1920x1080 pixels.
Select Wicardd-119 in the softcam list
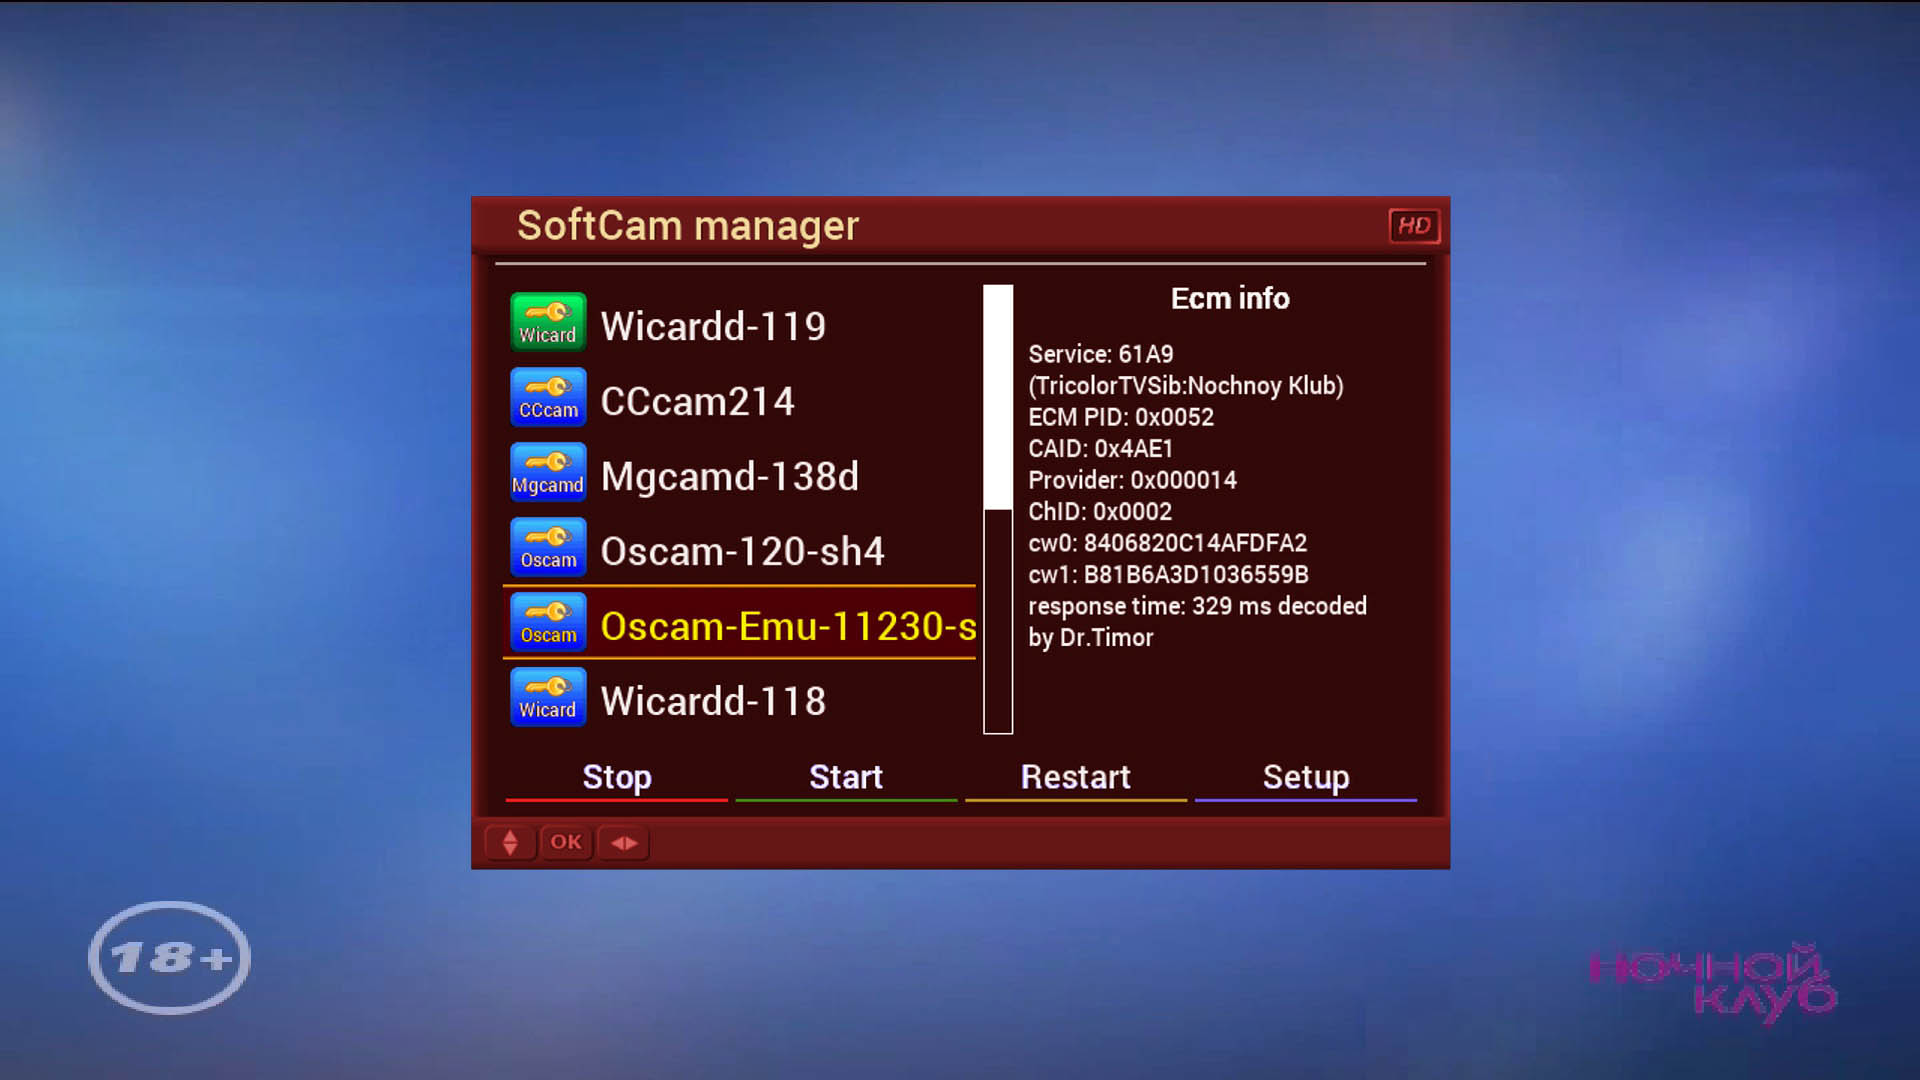click(x=713, y=327)
